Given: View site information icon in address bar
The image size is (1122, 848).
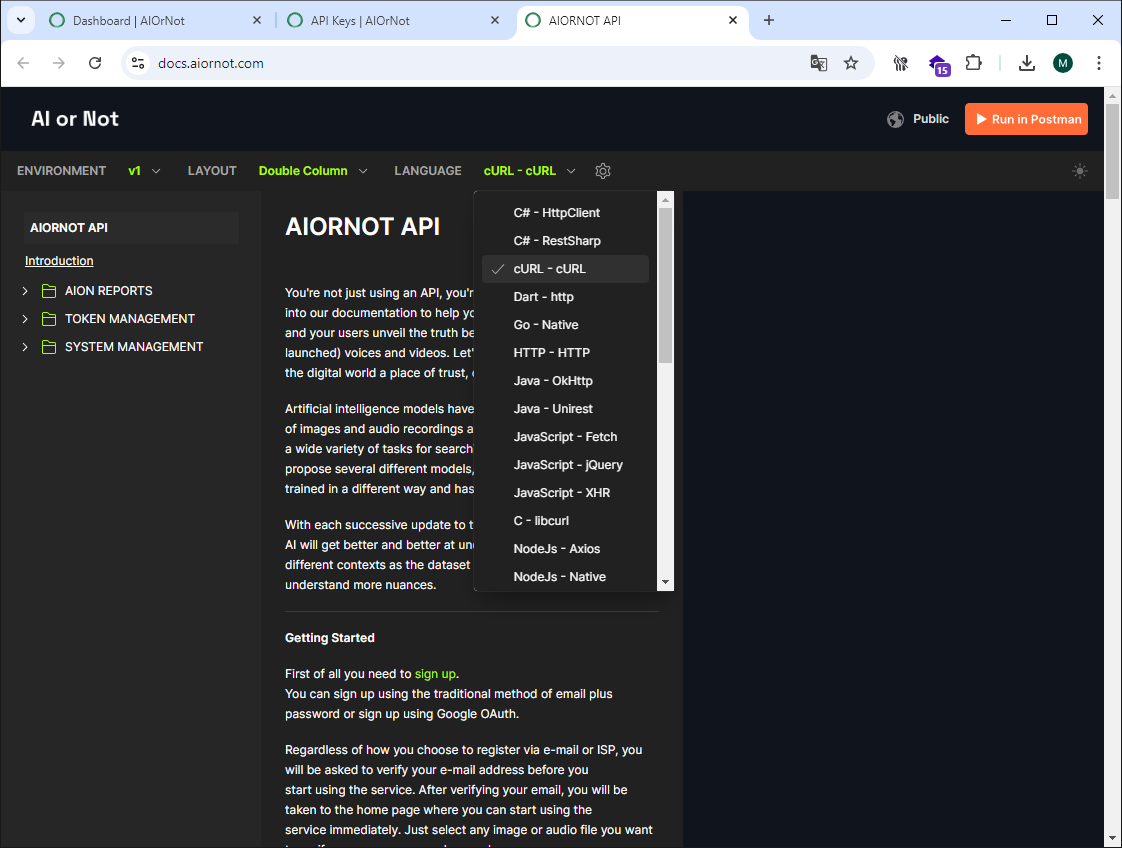Looking at the screenshot, I should click(138, 63).
